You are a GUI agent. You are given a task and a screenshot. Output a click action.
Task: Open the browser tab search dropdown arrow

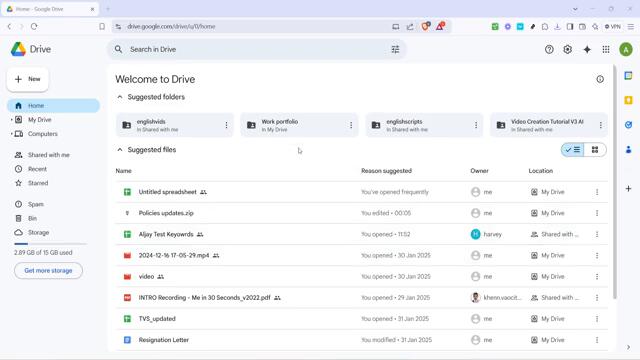tap(575, 9)
